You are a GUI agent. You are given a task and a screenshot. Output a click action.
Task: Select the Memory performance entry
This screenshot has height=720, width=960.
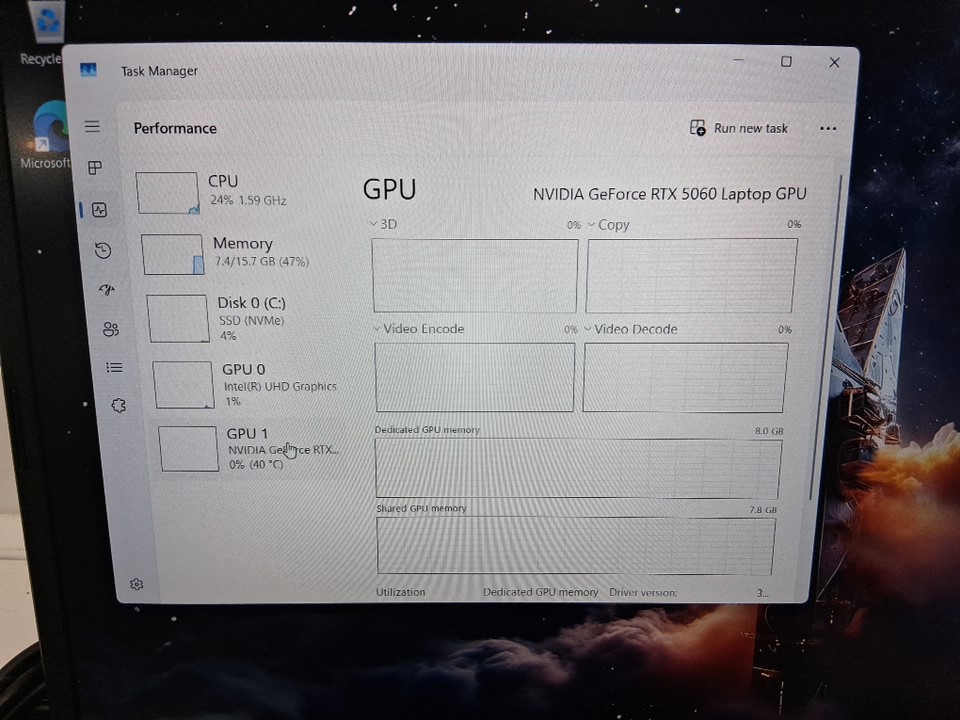click(x=245, y=252)
